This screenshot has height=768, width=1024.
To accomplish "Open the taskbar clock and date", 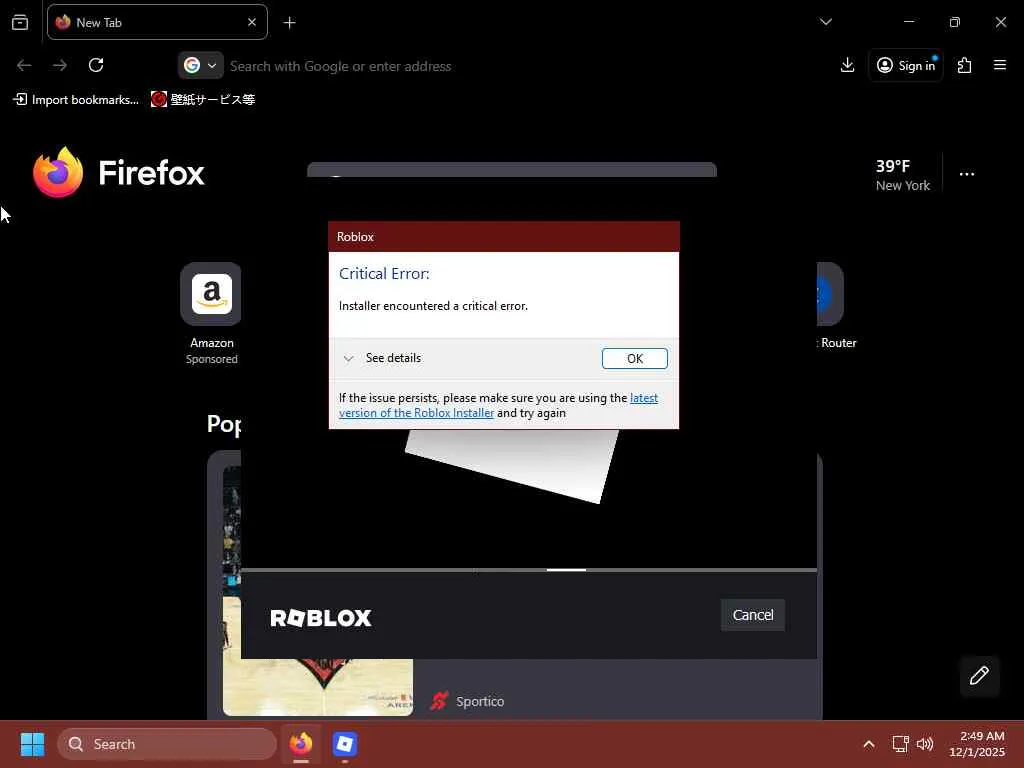I will [x=977, y=744].
